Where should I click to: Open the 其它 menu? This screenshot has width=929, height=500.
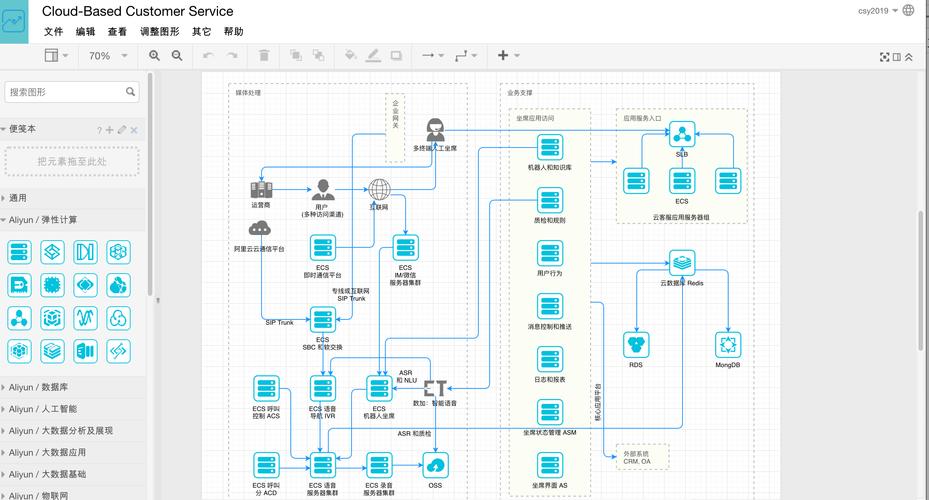click(x=201, y=31)
